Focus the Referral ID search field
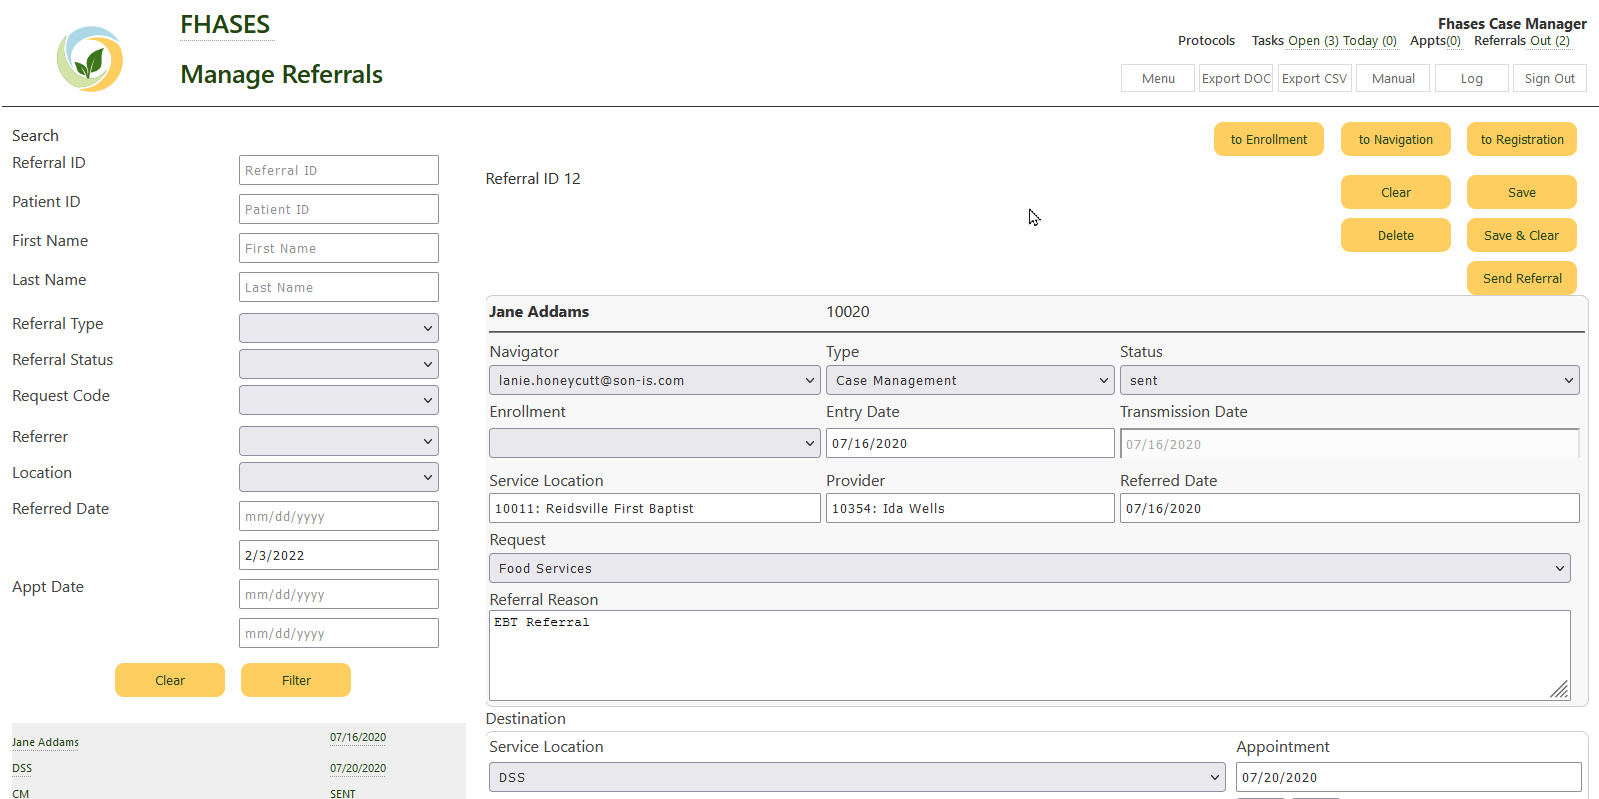 coord(339,170)
